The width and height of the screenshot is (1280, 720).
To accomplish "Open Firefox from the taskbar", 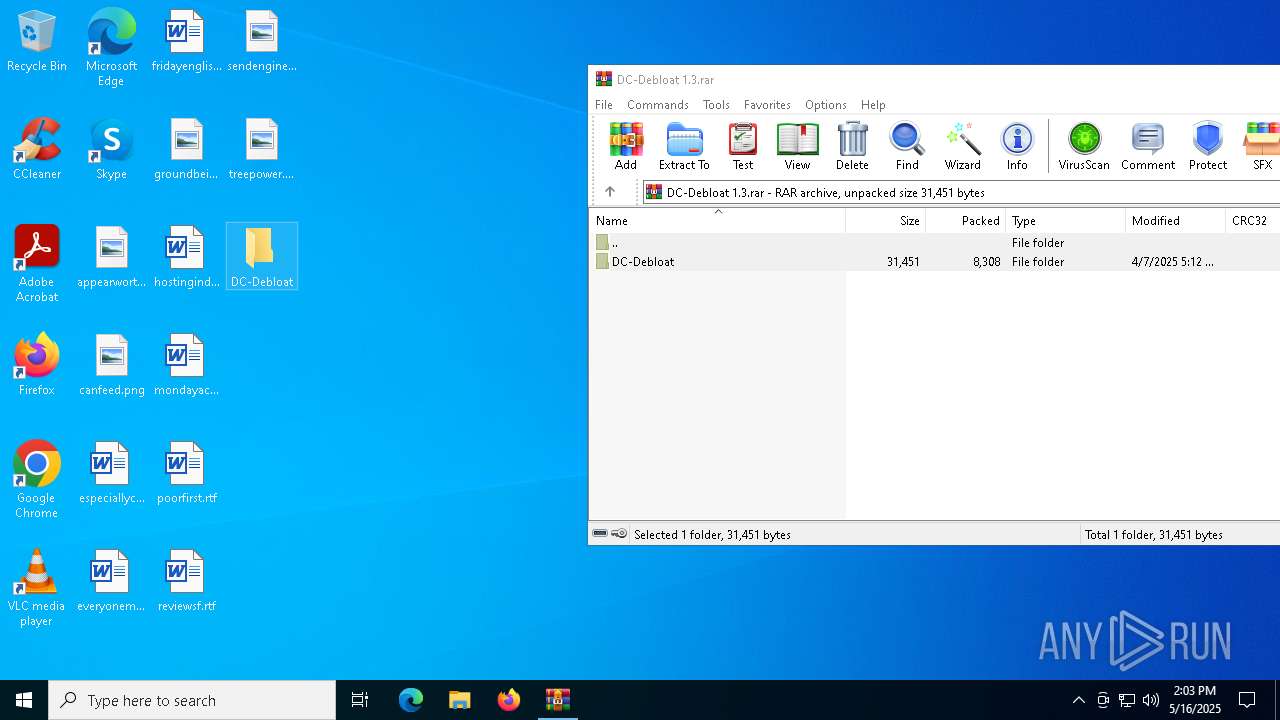I will [509, 700].
